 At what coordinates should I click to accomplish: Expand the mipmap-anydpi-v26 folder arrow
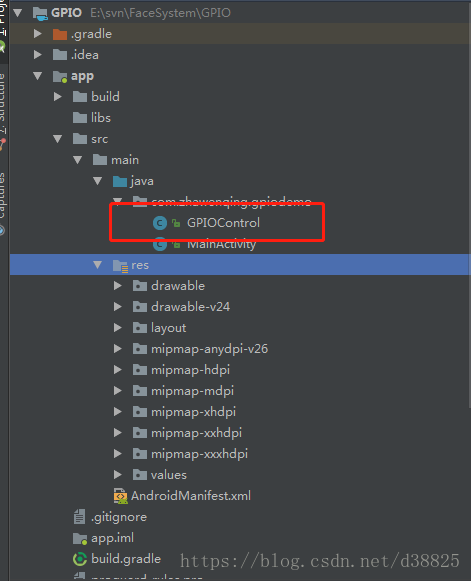point(117,349)
